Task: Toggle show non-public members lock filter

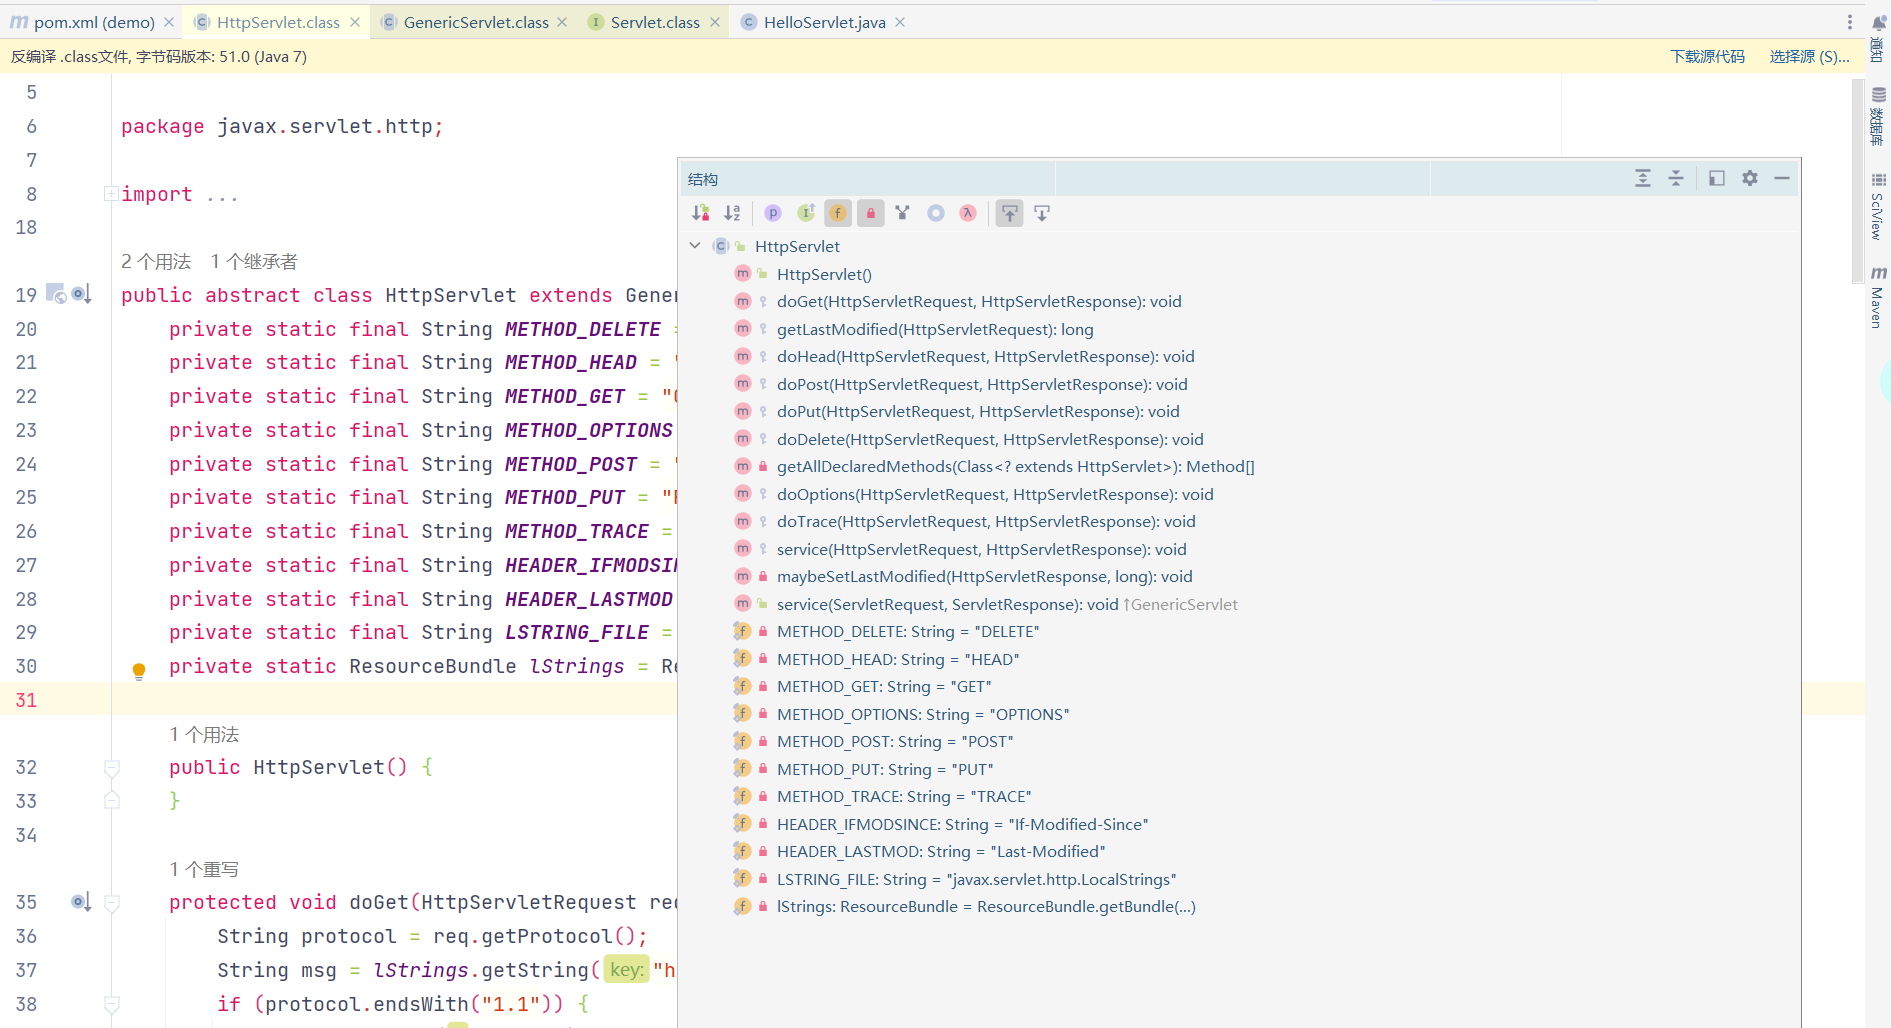Action: (871, 213)
